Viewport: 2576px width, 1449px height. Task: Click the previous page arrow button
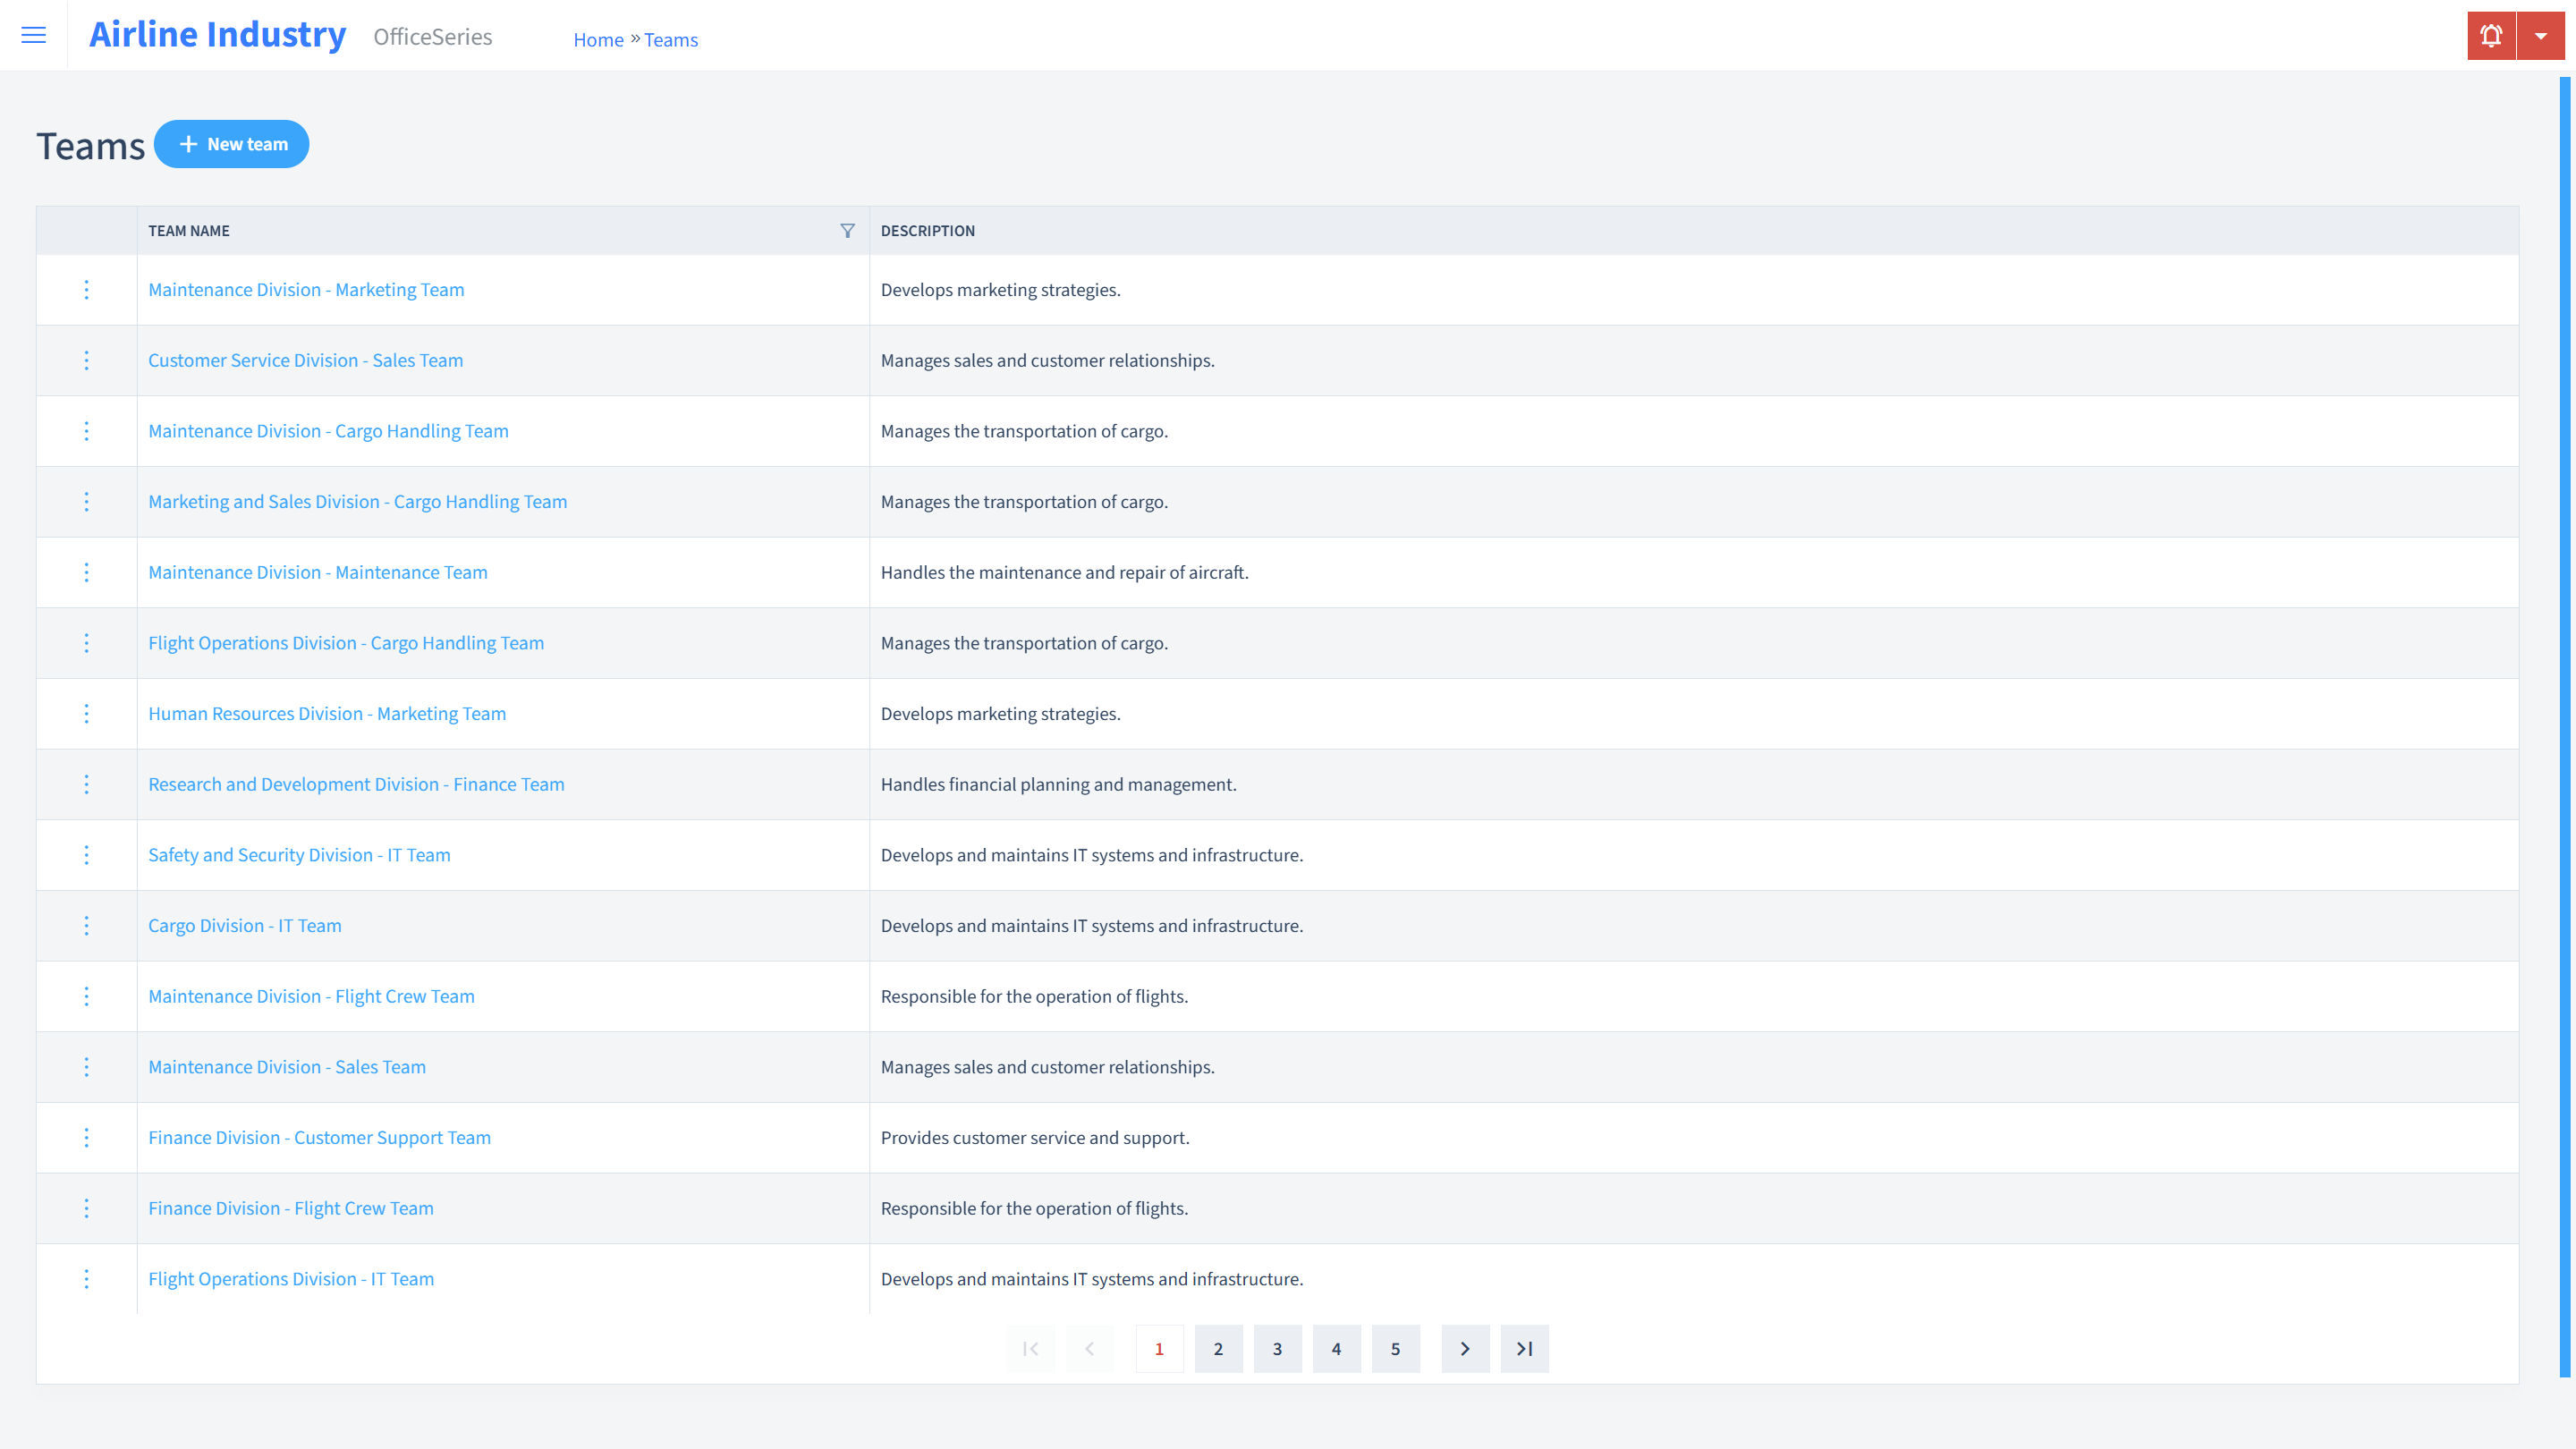(1091, 1348)
